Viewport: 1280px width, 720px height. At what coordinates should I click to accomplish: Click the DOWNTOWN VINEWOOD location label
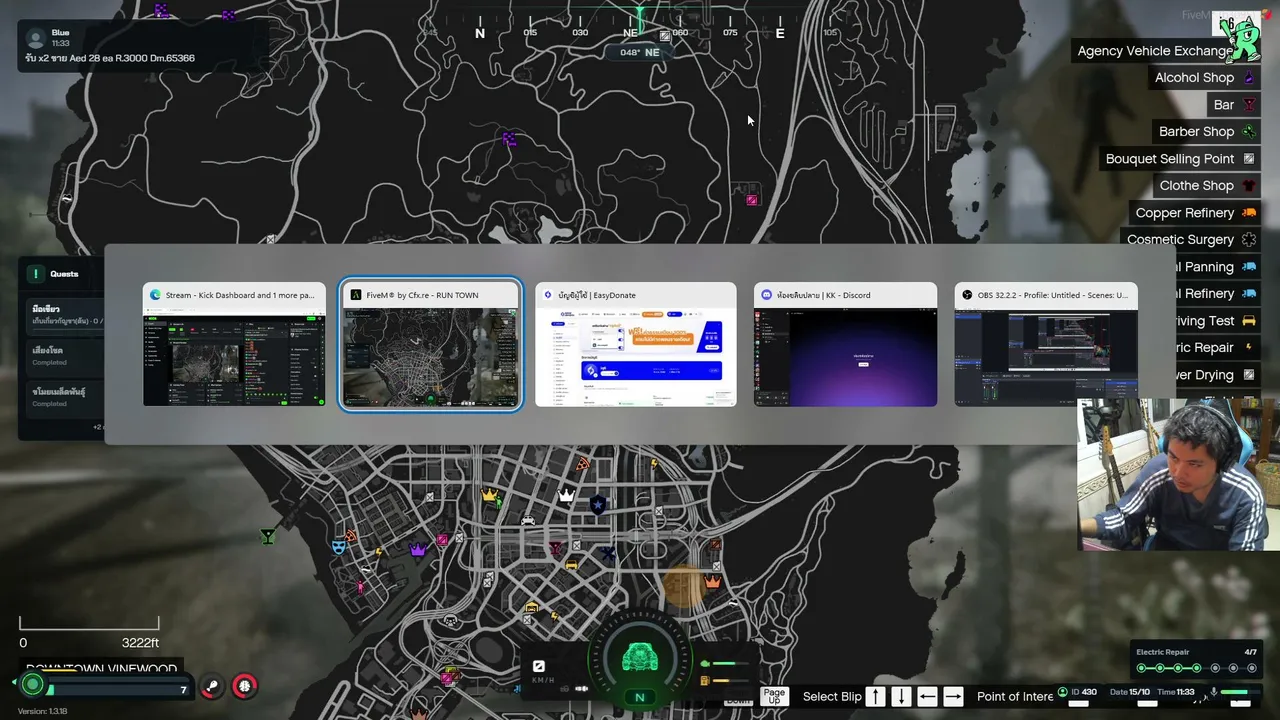pos(101,669)
